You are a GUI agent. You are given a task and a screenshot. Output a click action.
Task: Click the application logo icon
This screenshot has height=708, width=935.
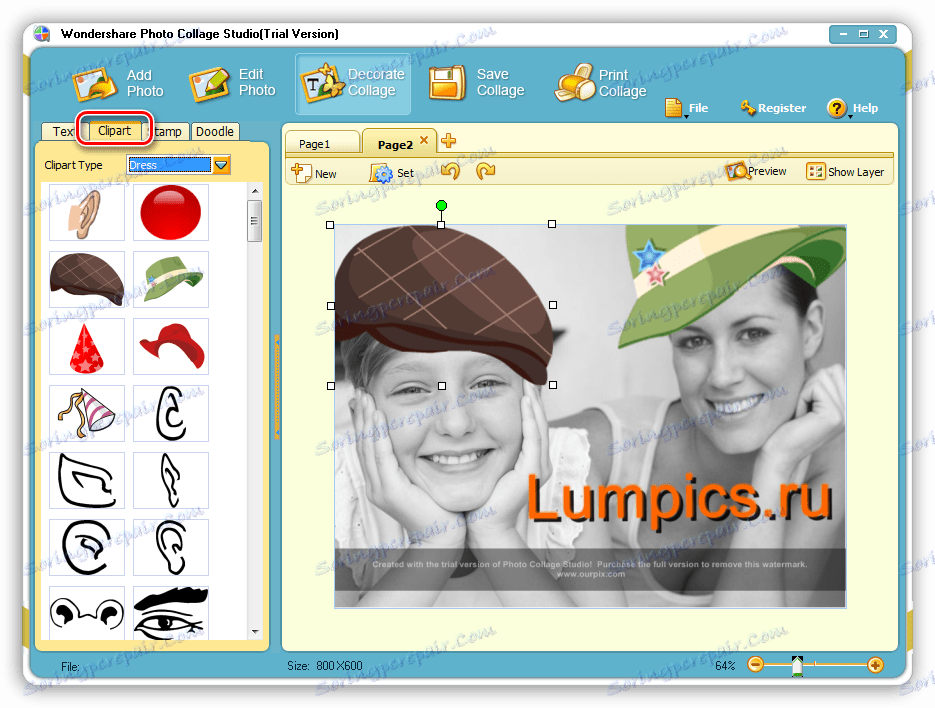42,34
